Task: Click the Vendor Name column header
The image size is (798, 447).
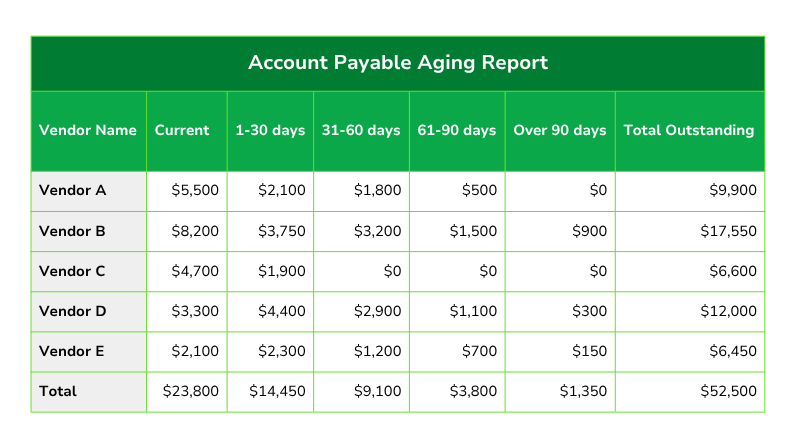Action: click(89, 131)
